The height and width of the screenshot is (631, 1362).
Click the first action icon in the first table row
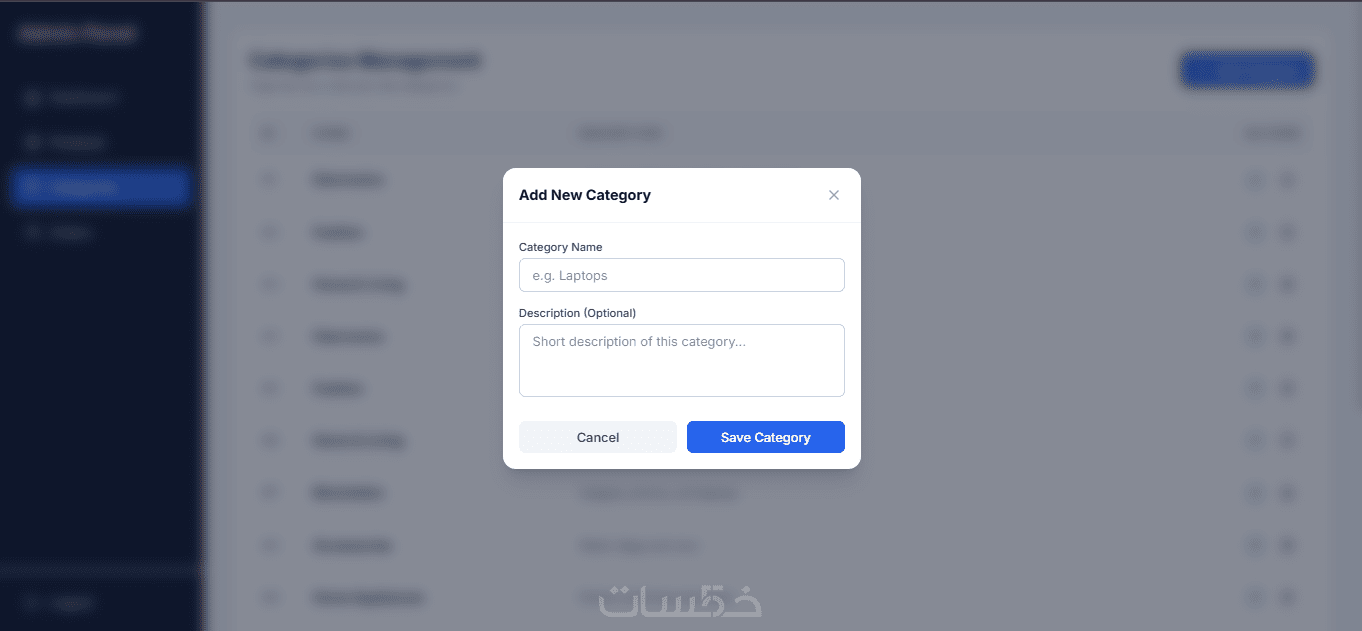coord(1256,180)
